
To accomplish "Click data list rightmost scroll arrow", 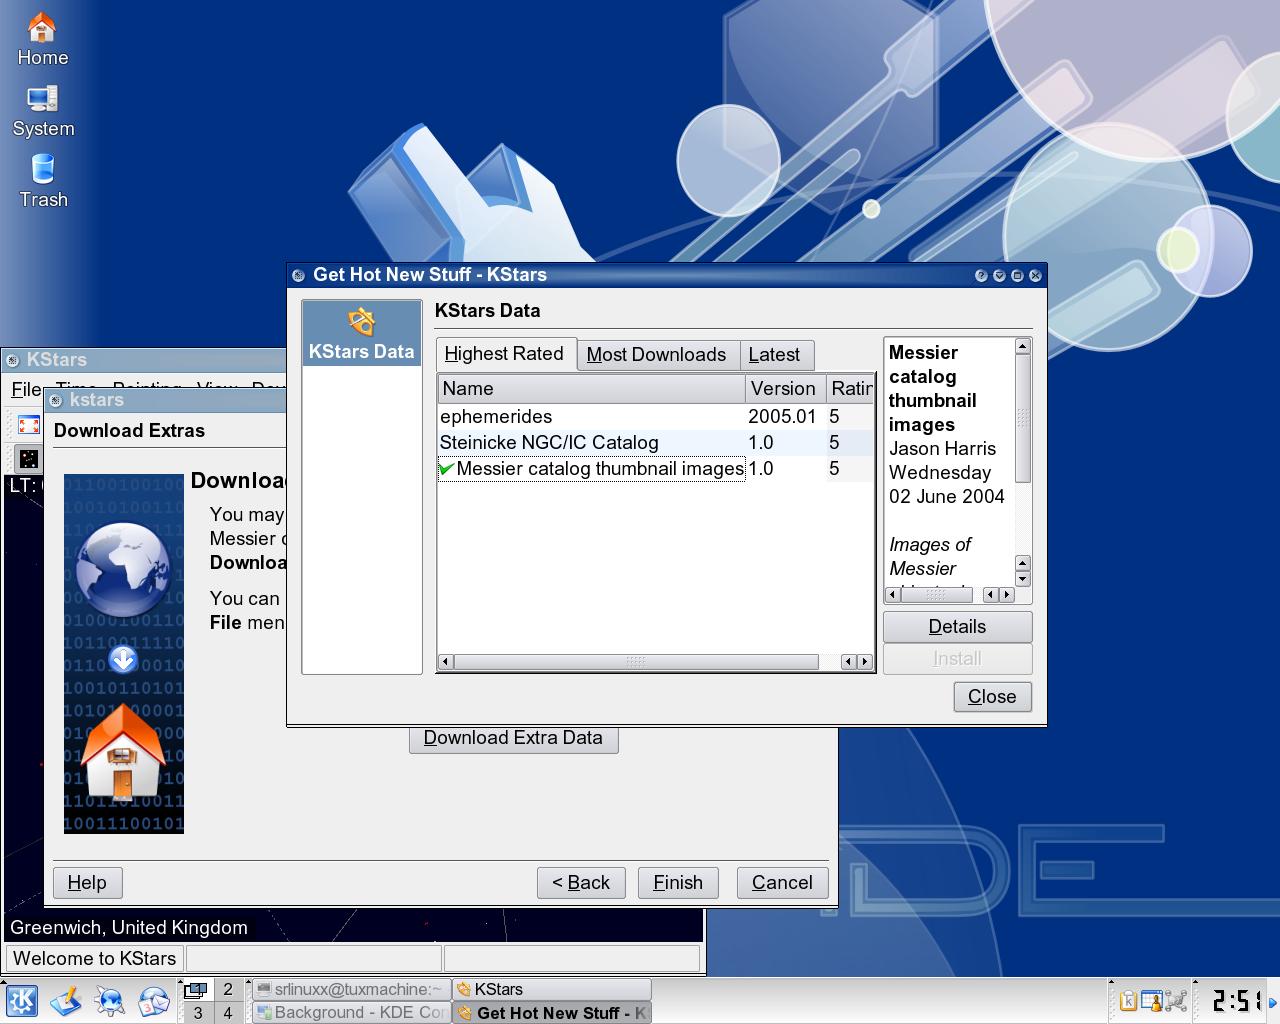I will pos(865,661).
